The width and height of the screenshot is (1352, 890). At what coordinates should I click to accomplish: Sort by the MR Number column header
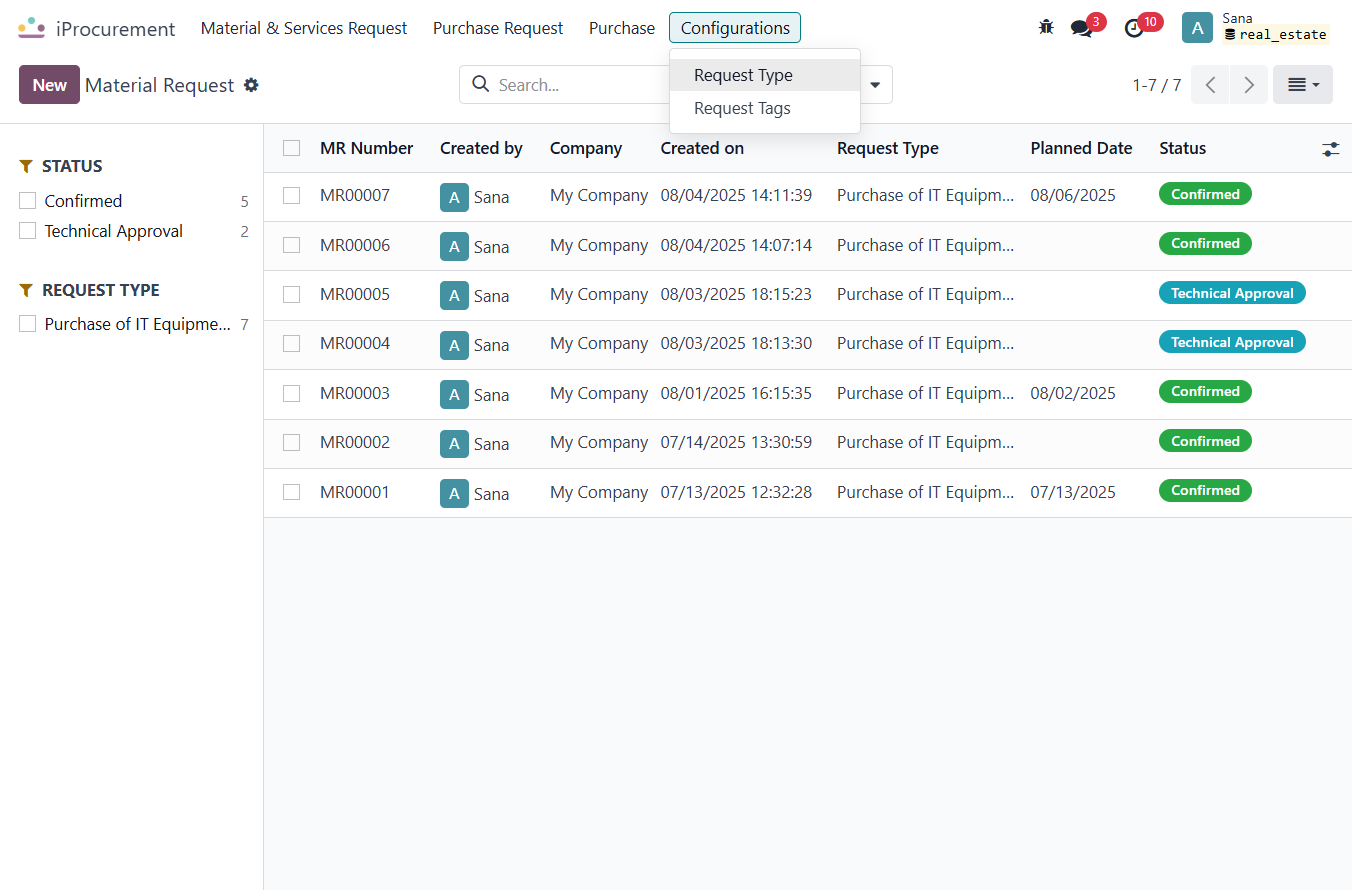367,148
